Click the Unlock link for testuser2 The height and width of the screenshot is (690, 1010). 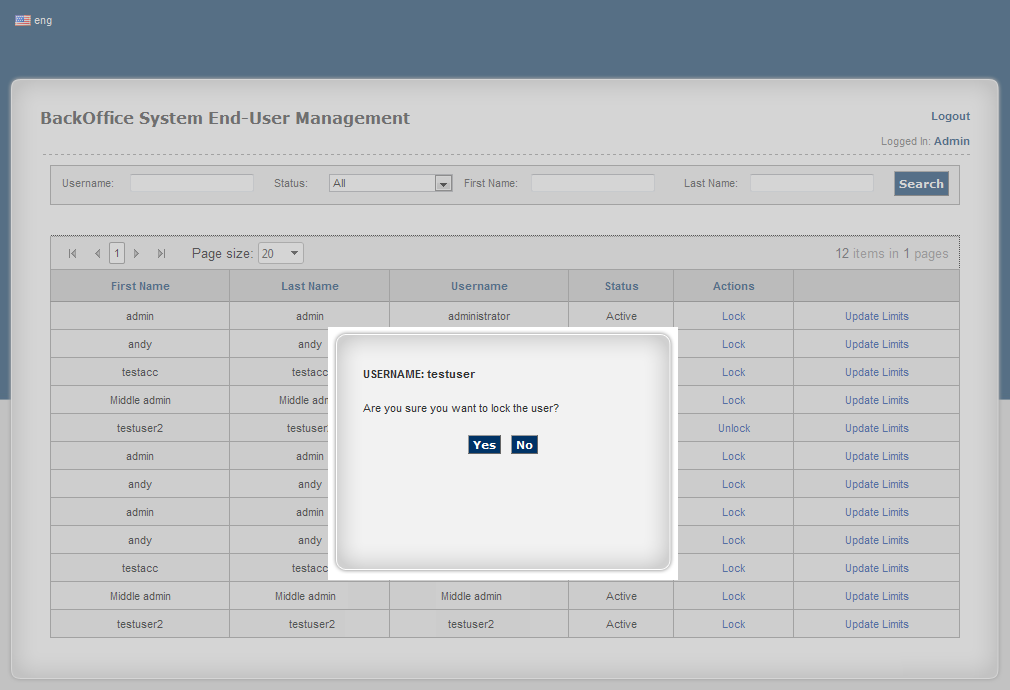pos(734,428)
